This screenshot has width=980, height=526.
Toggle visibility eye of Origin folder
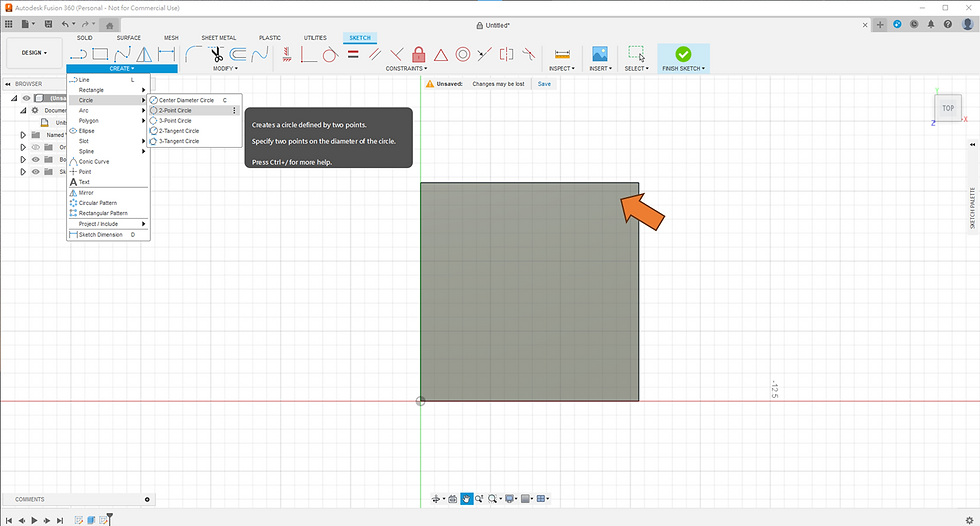coord(36,147)
